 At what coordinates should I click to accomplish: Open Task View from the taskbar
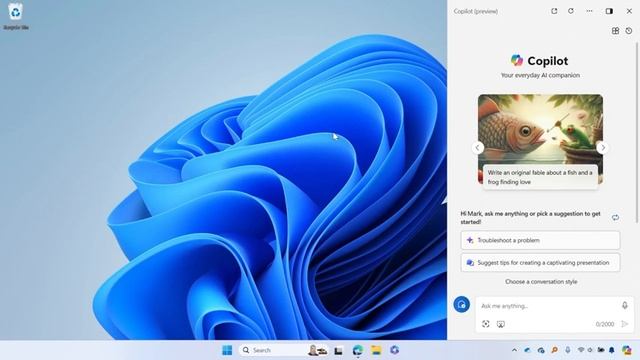coord(338,350)
